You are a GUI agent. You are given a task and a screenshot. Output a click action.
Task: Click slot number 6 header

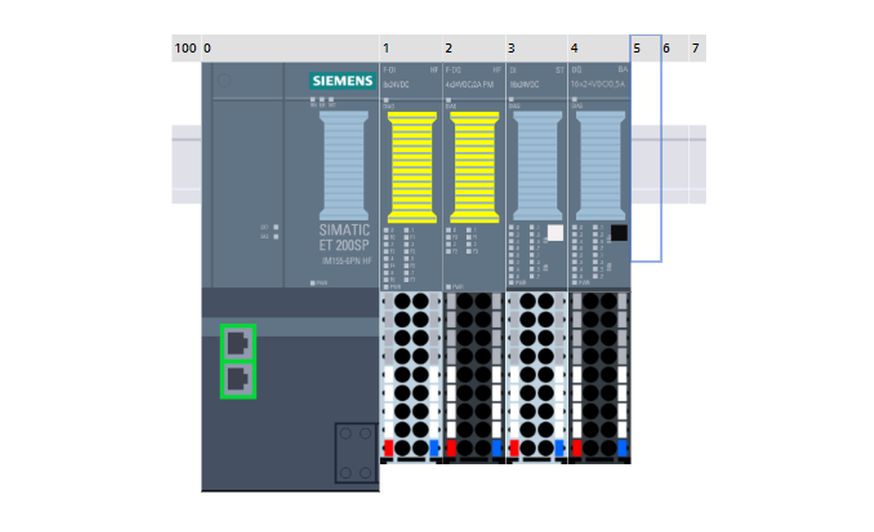click(675, 48)
